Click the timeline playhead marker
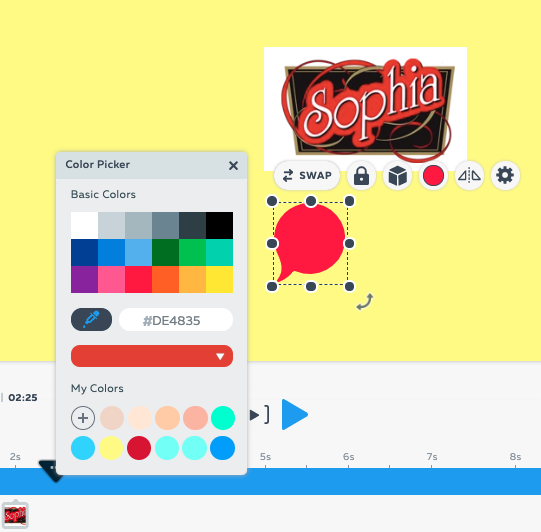Viewport: 541px width, 532px height. point(50,471)
